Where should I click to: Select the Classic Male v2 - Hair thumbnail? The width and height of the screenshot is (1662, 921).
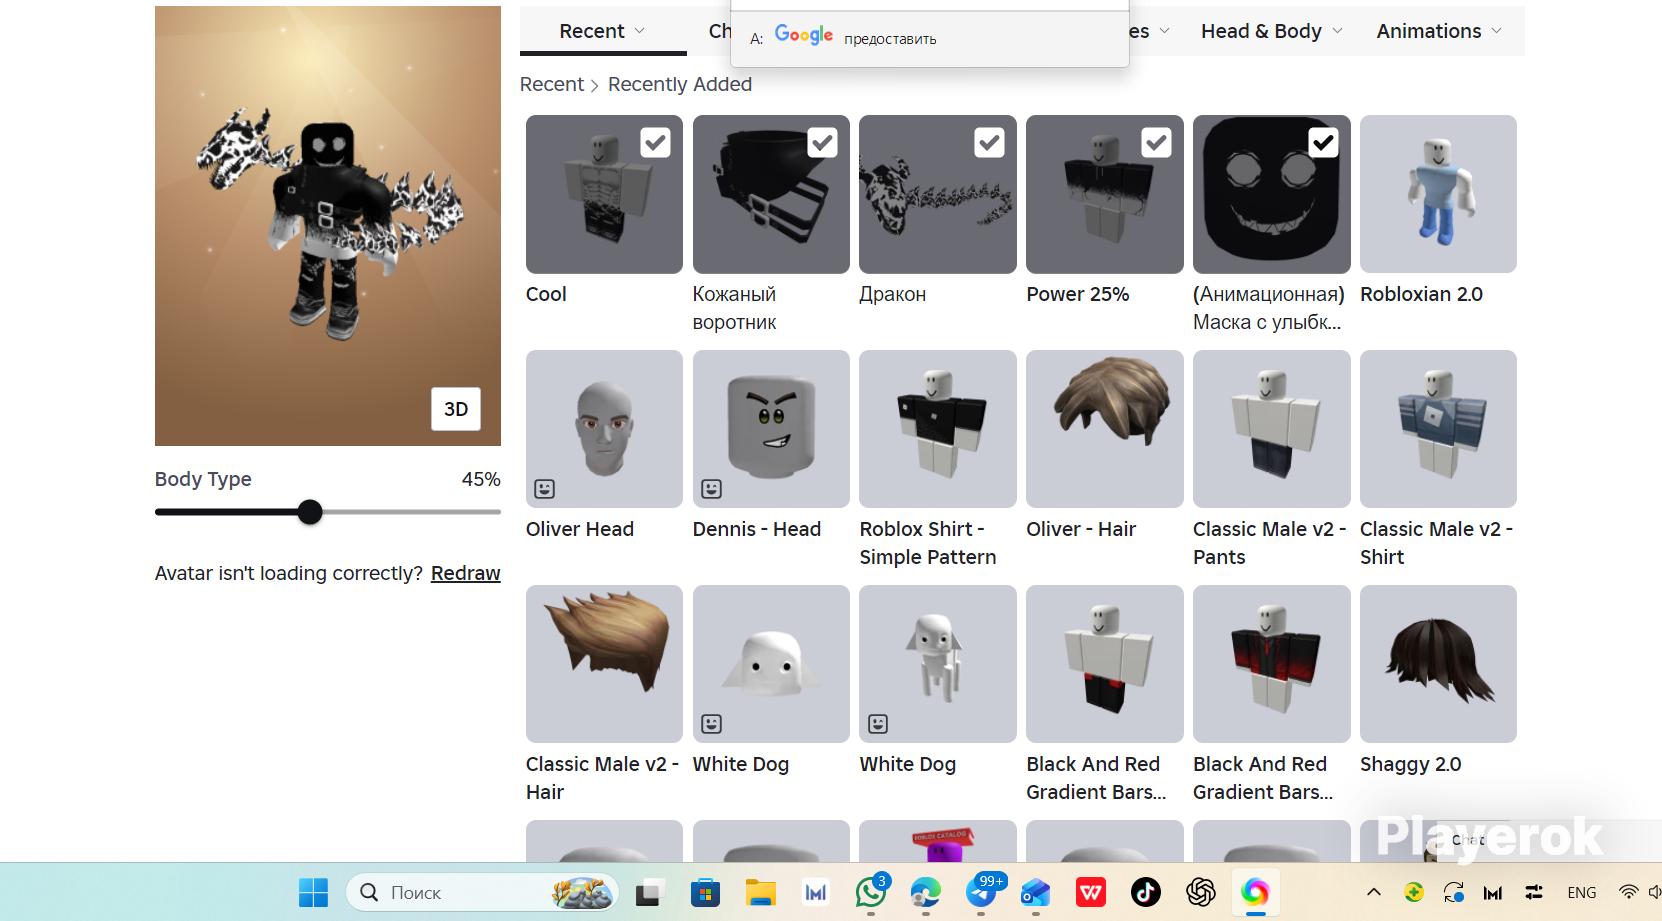pyautogui.click(x=604, y=664)
